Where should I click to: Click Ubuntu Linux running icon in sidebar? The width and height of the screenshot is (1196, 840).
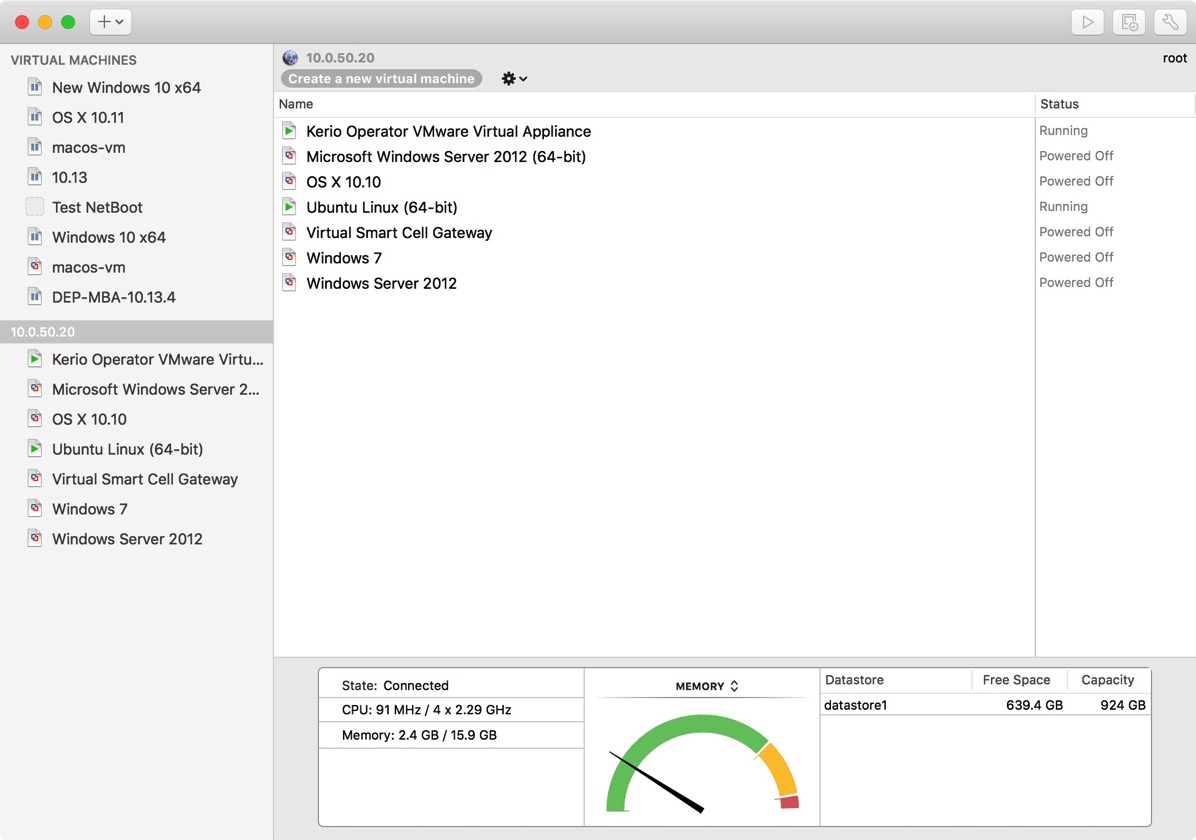tap(34, 449)
